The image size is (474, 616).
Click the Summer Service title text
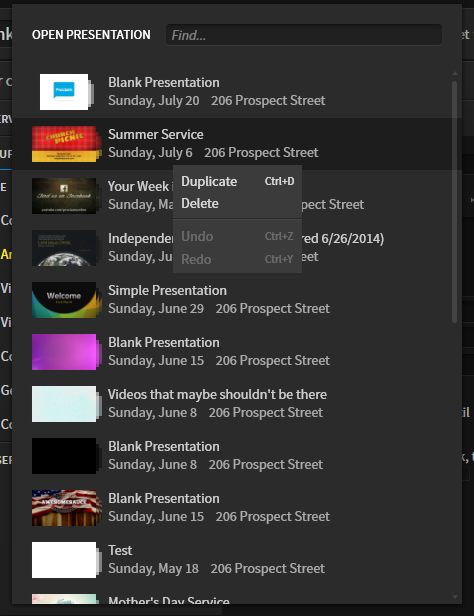(156, 134)
